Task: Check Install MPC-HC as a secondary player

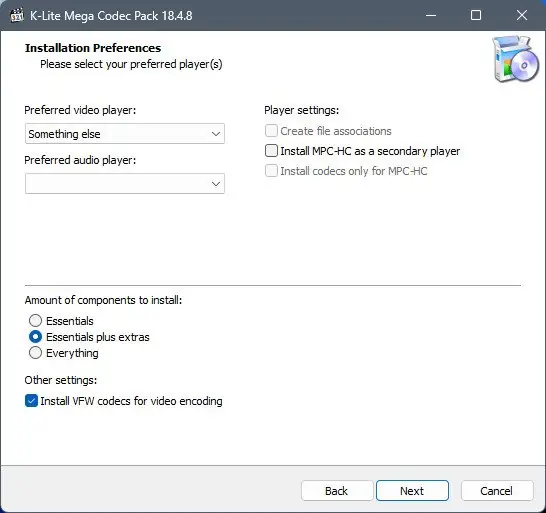Action: click(x=271, y=151)
